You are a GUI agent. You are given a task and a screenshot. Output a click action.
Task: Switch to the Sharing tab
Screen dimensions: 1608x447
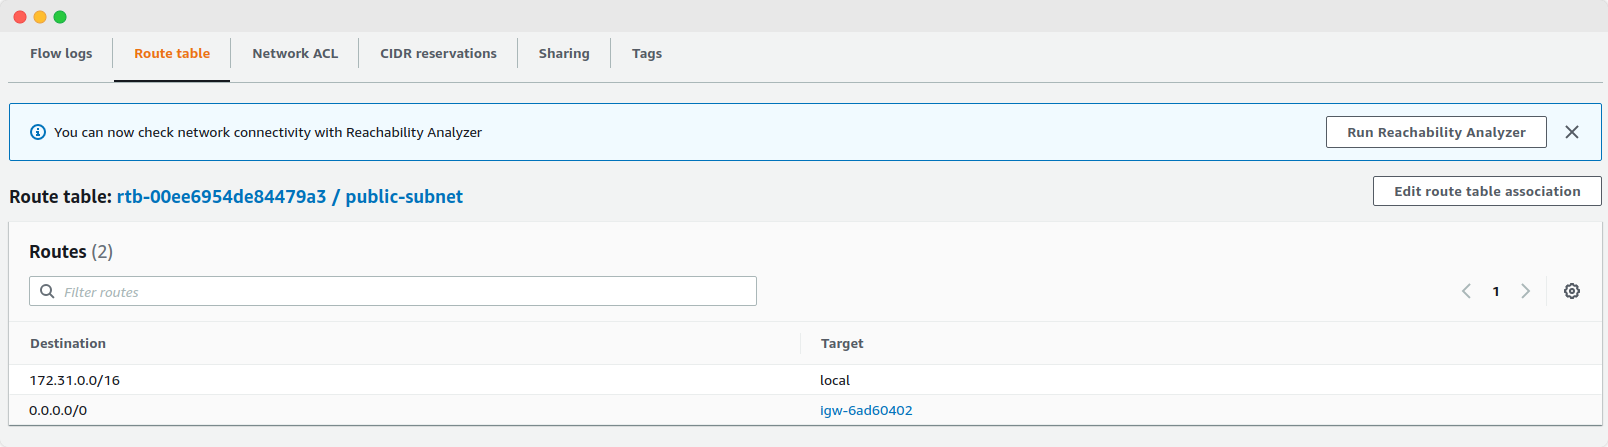[x=564, y=53]
